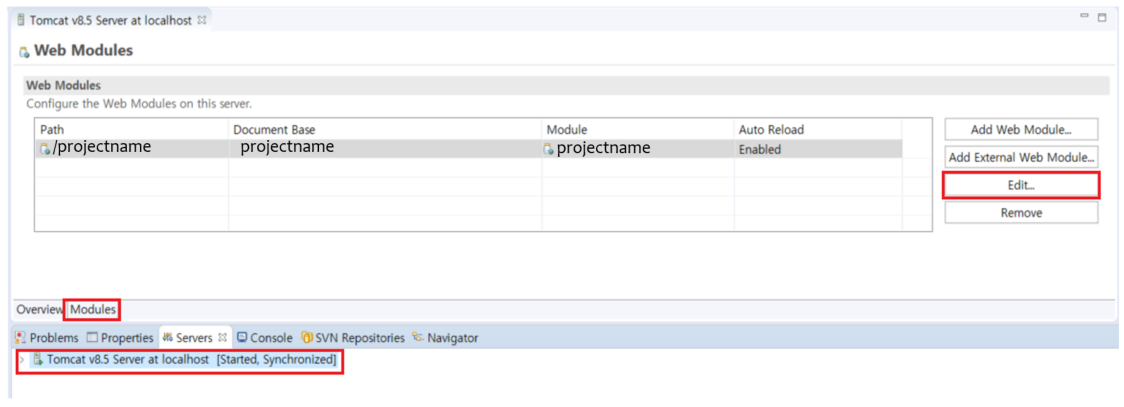Expand the Tomcat v8.5 Server tree node
1124x407 pixels.
(22, 360)
